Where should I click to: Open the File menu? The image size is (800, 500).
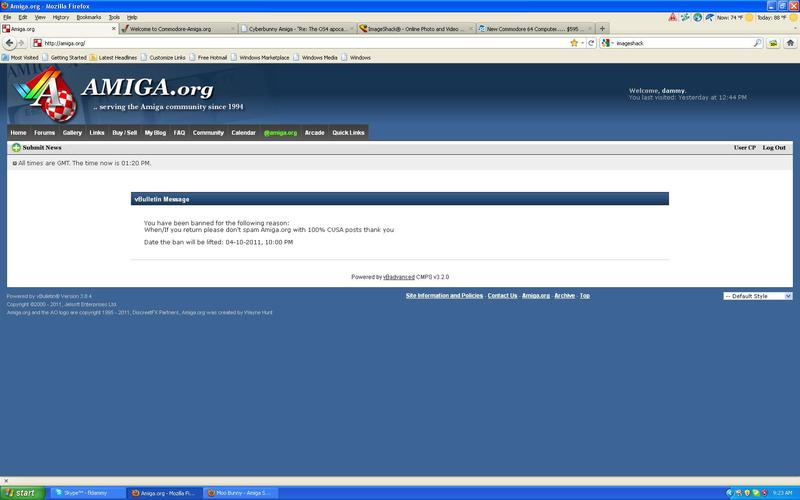(7, 17)
